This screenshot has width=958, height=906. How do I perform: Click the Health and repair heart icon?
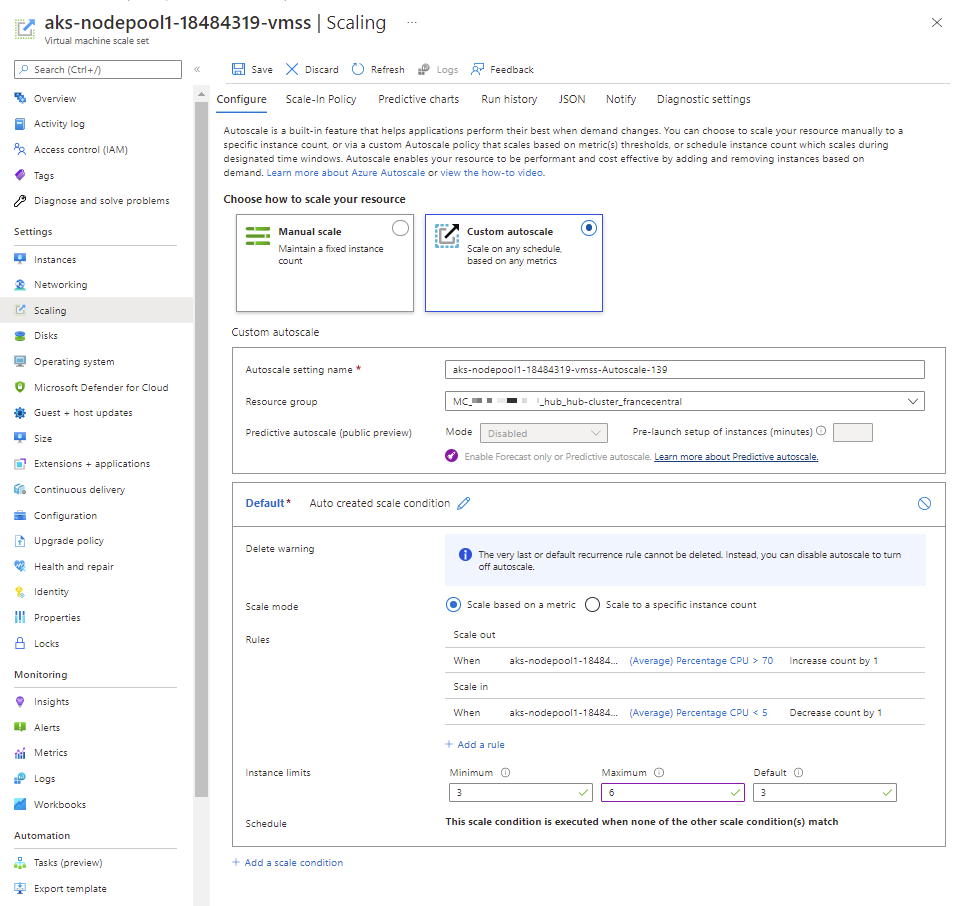(20, 566)
